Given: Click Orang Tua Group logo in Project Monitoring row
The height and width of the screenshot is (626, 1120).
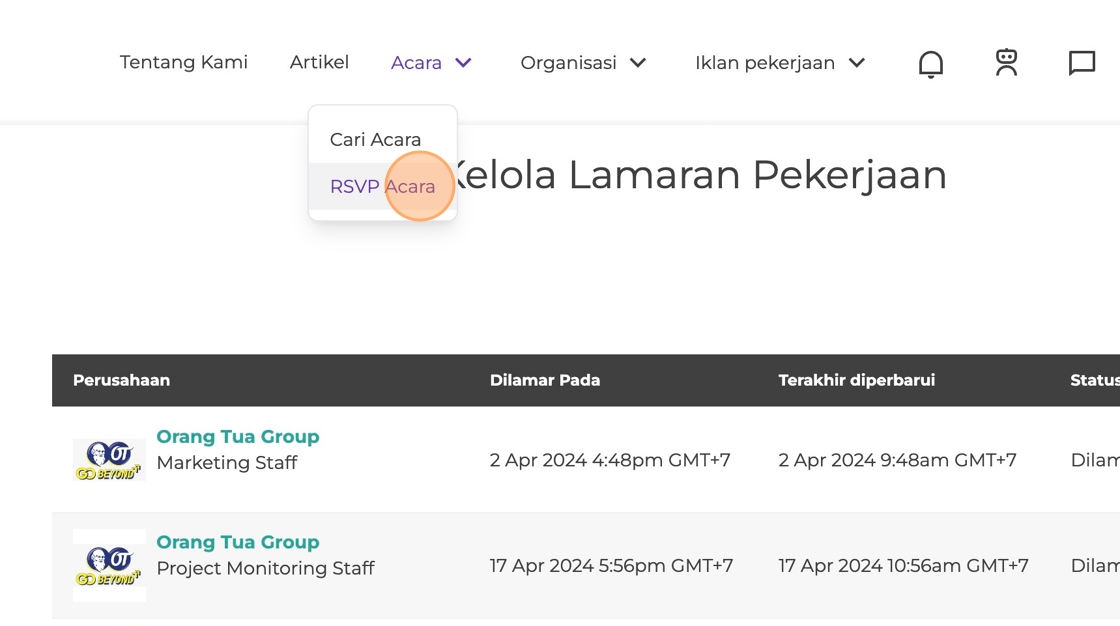Looking at the screenshot, I should pyautogui.click(x=109, y=565).
